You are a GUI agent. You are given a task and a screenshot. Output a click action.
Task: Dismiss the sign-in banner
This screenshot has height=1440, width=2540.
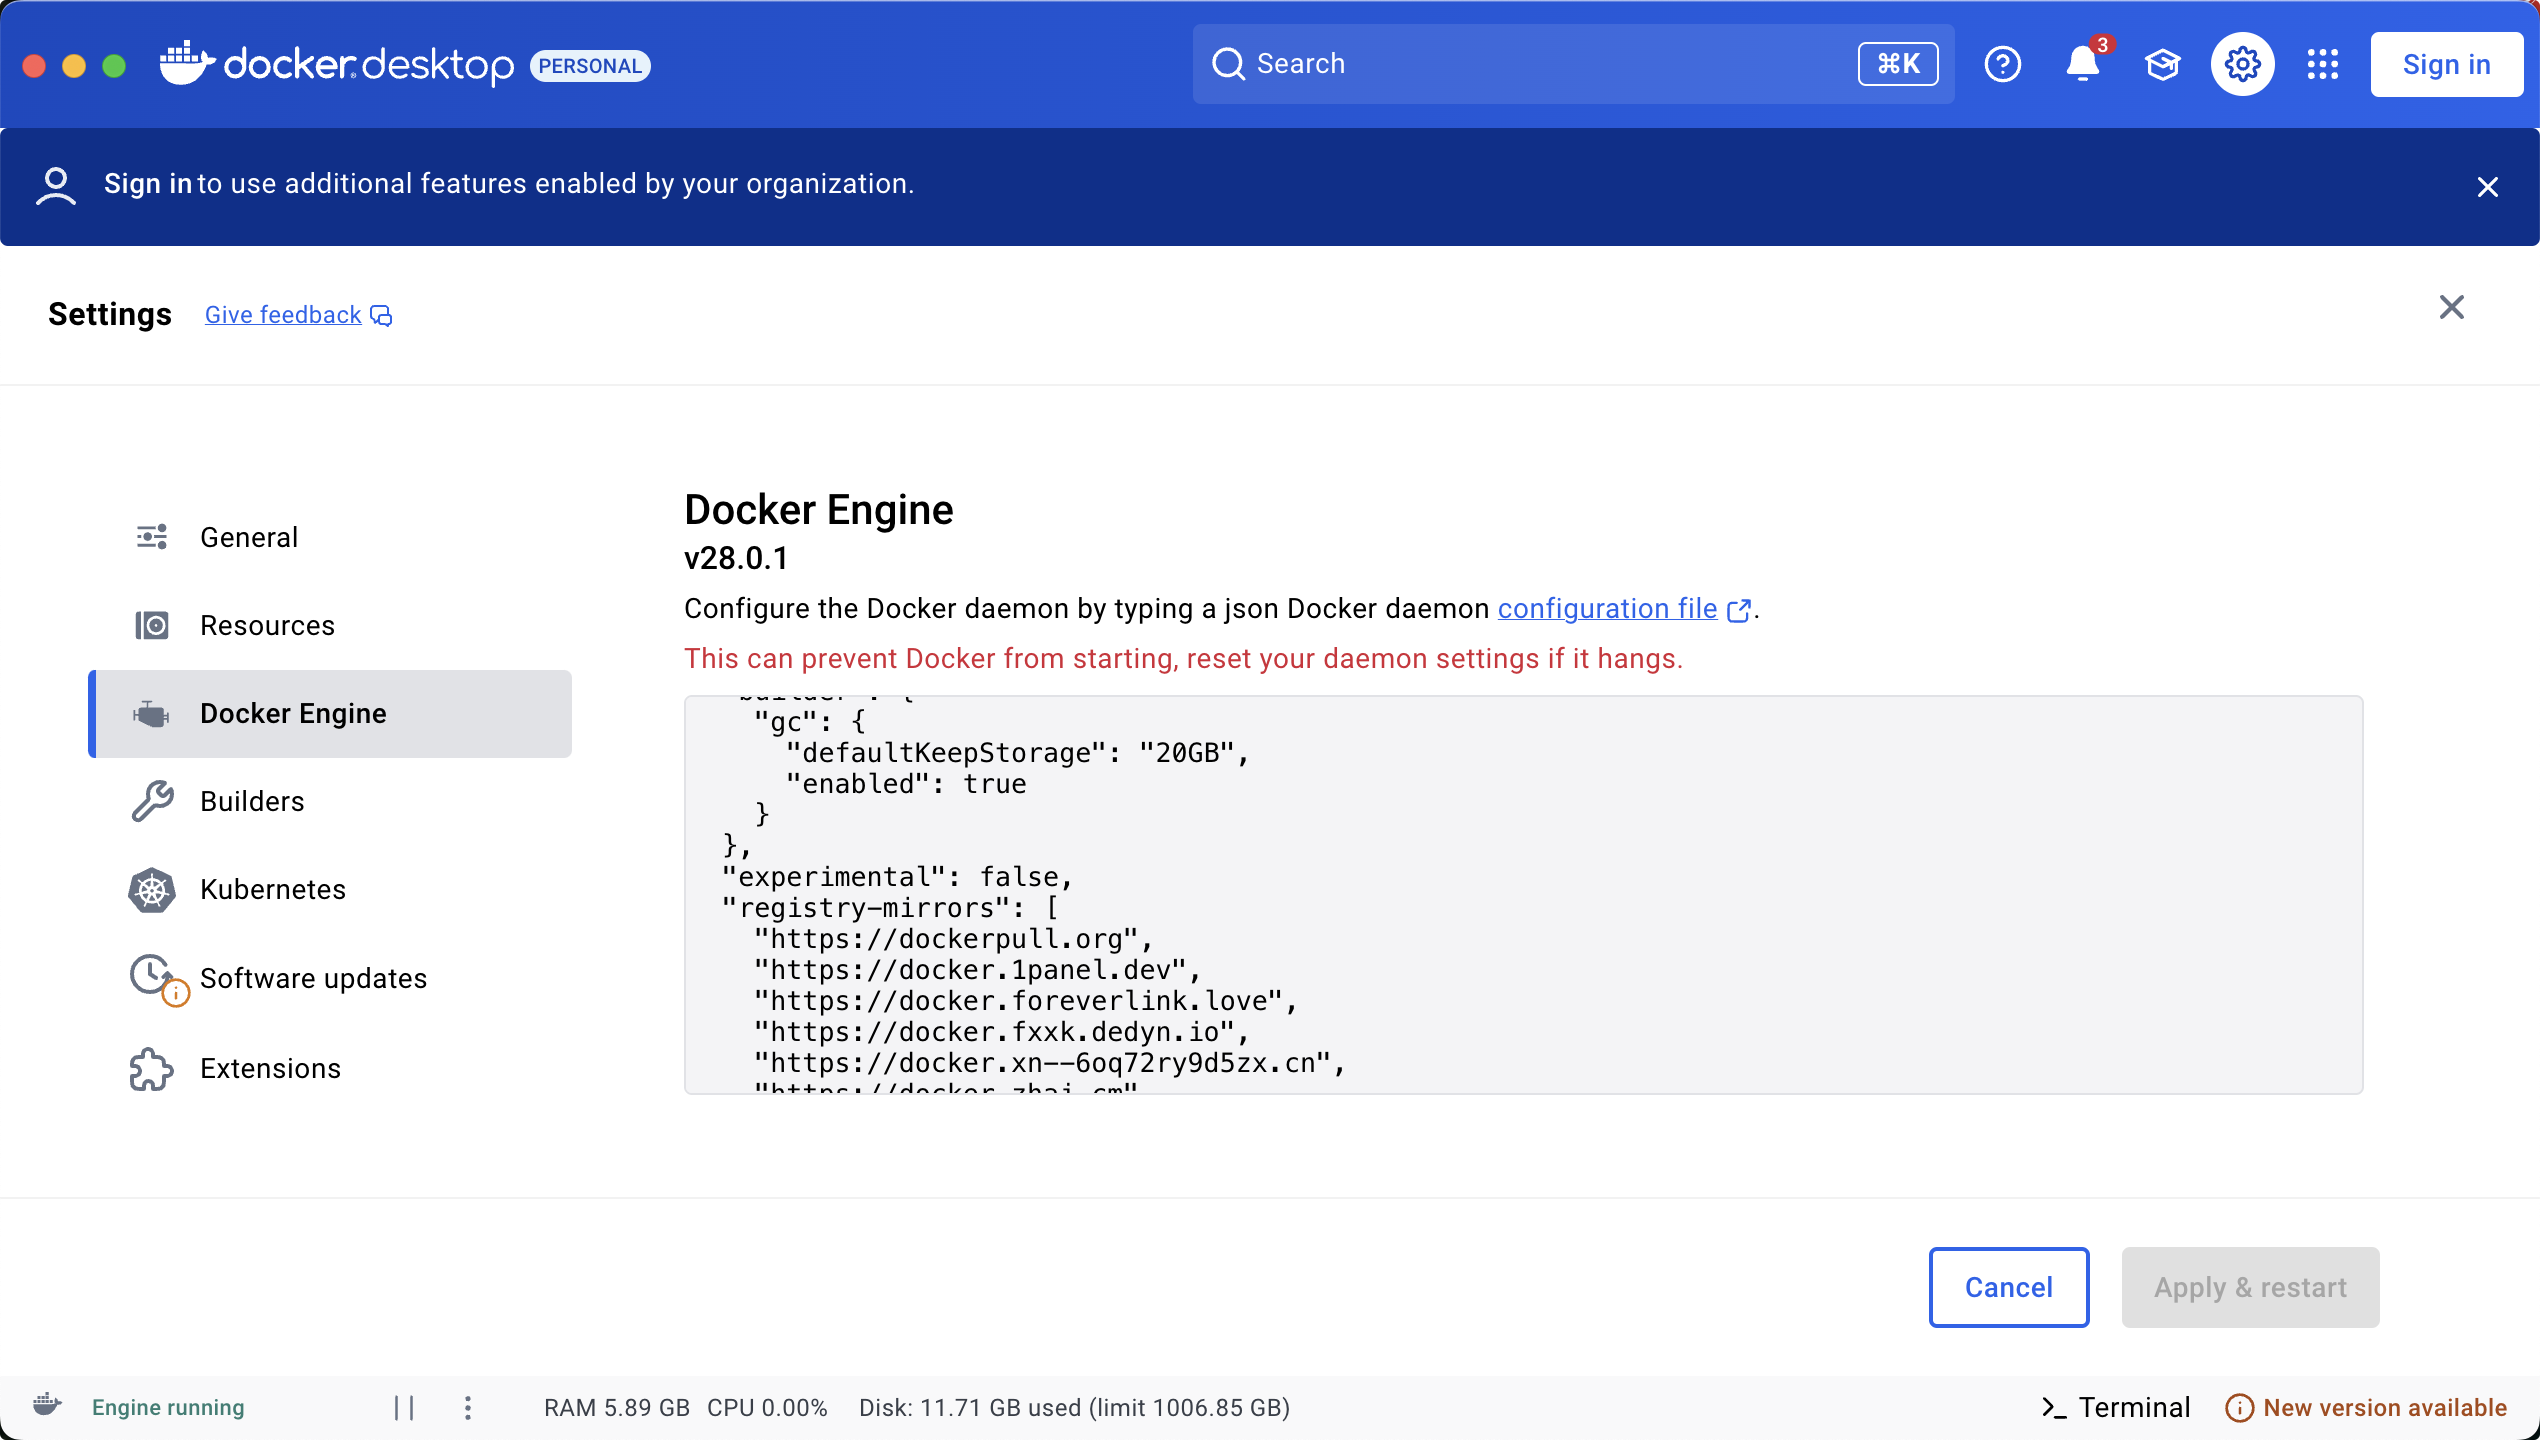pos(2487,187)
